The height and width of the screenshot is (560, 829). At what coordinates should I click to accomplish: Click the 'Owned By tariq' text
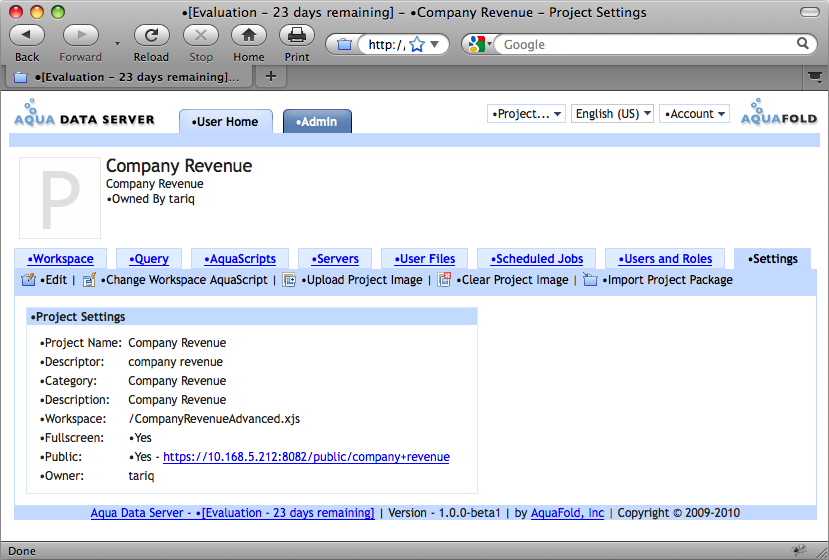(x=151, y=199)
